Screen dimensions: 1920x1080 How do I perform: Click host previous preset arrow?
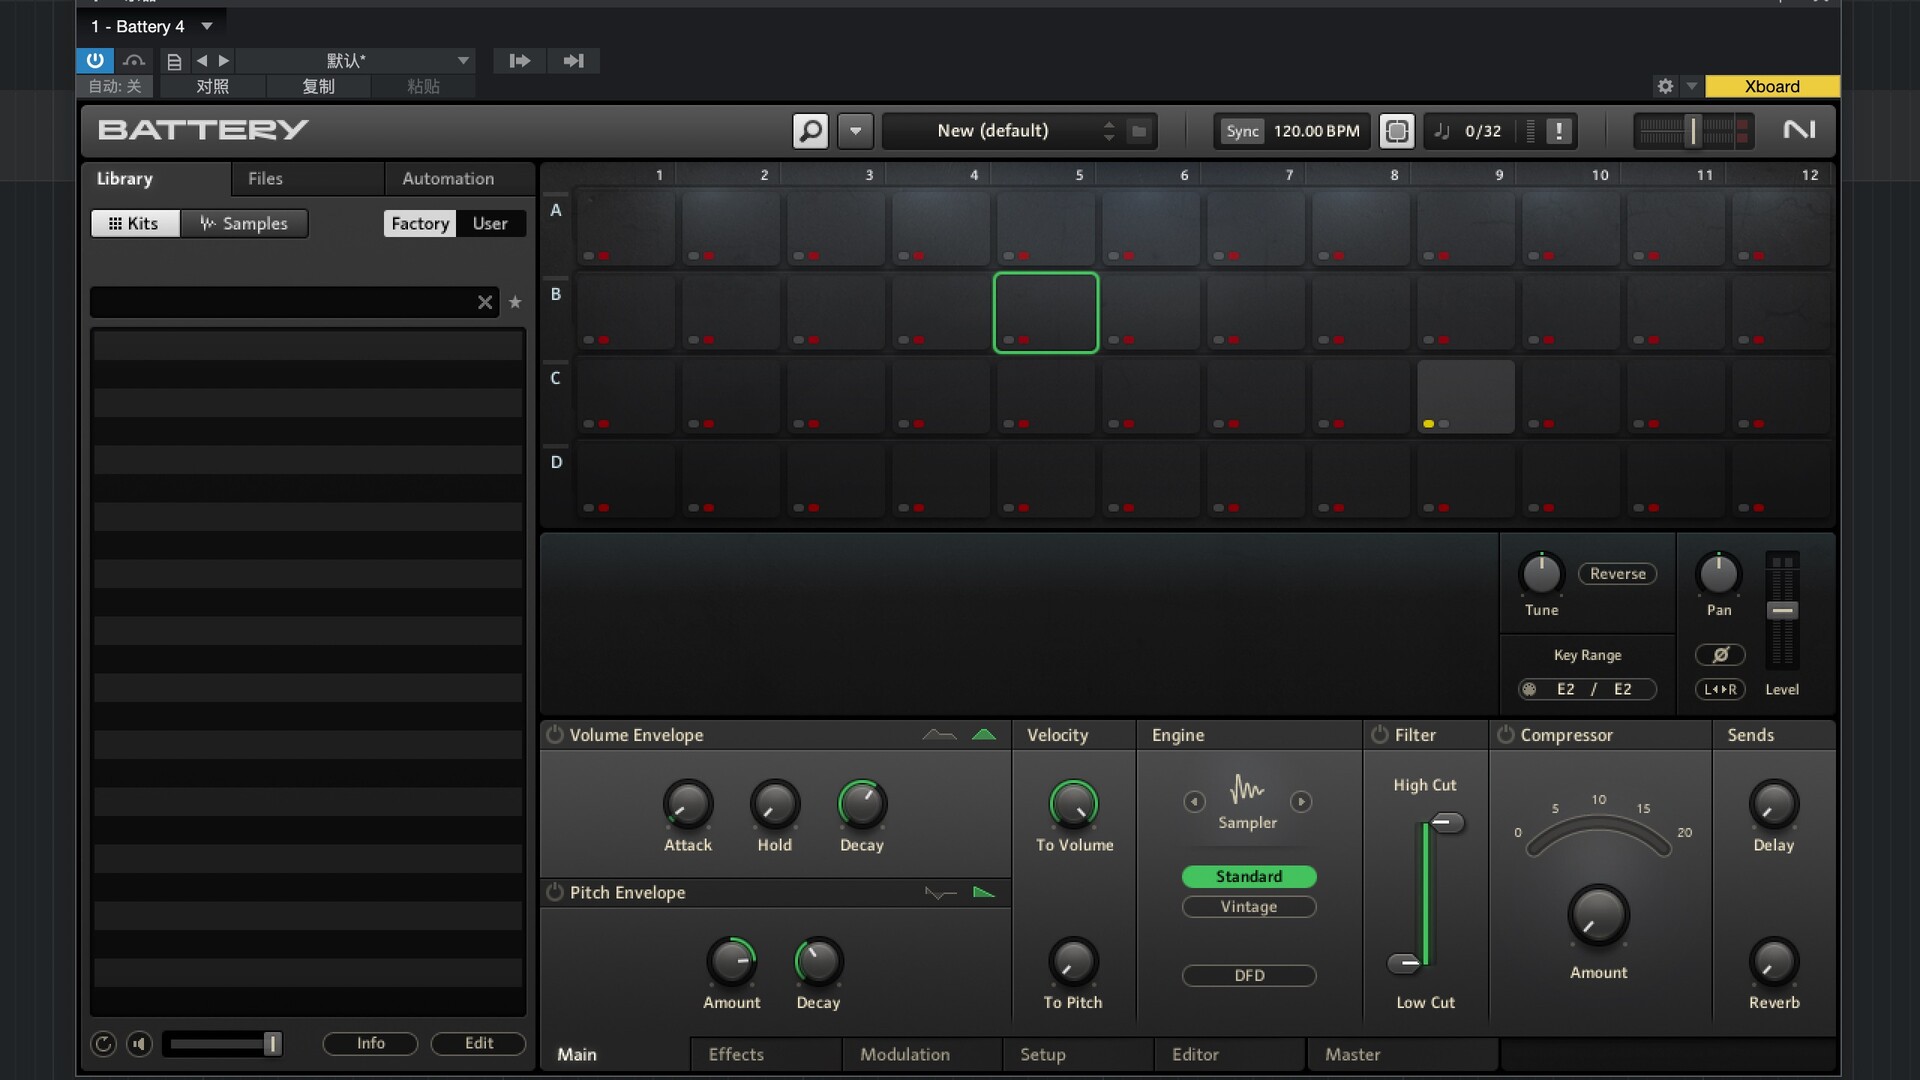click(x=202, y=60)
